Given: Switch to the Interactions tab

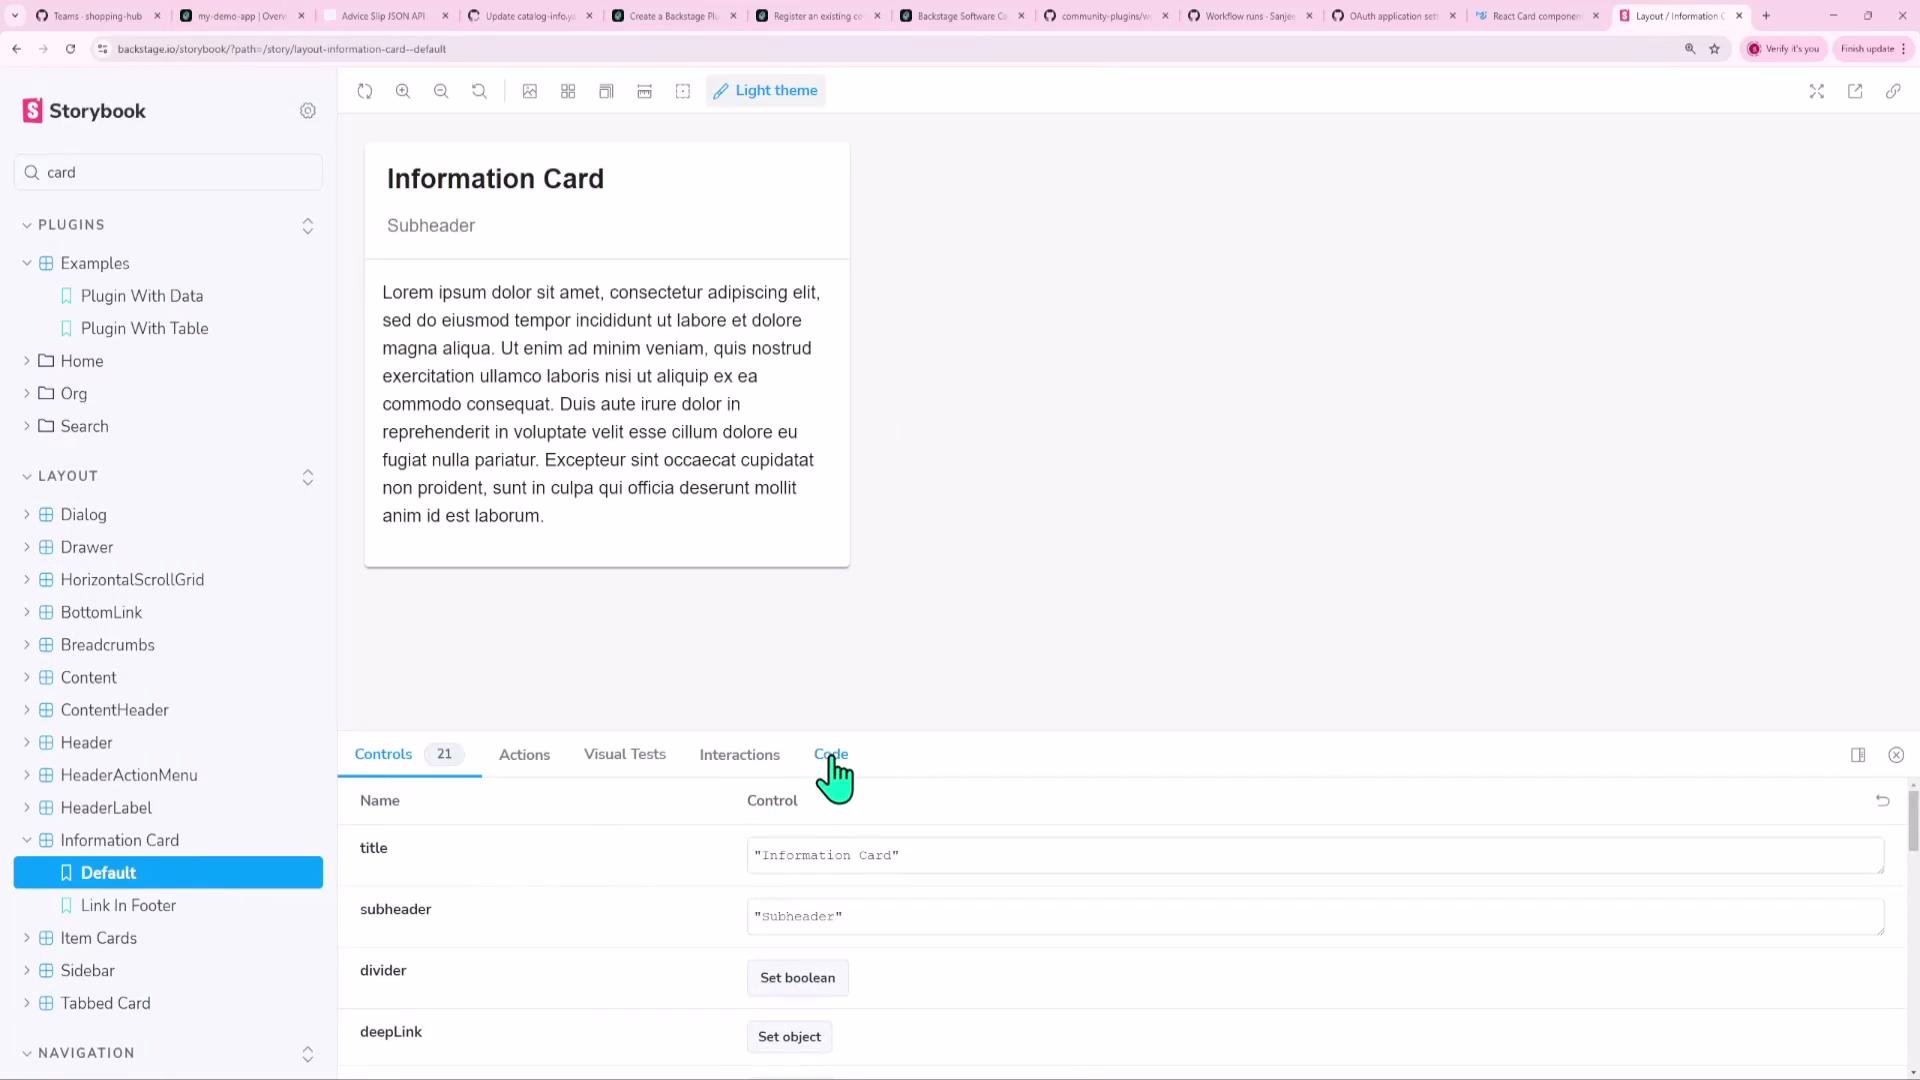Looking at the screenshot, I should coord(740,755).
